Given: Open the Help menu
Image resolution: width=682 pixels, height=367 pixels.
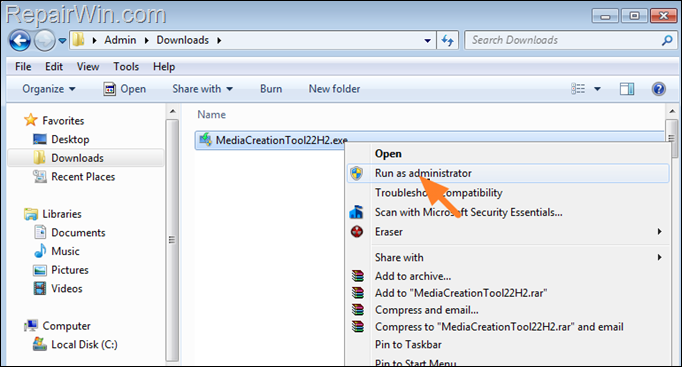Looking at the screenshot, I should coord(164,67).
